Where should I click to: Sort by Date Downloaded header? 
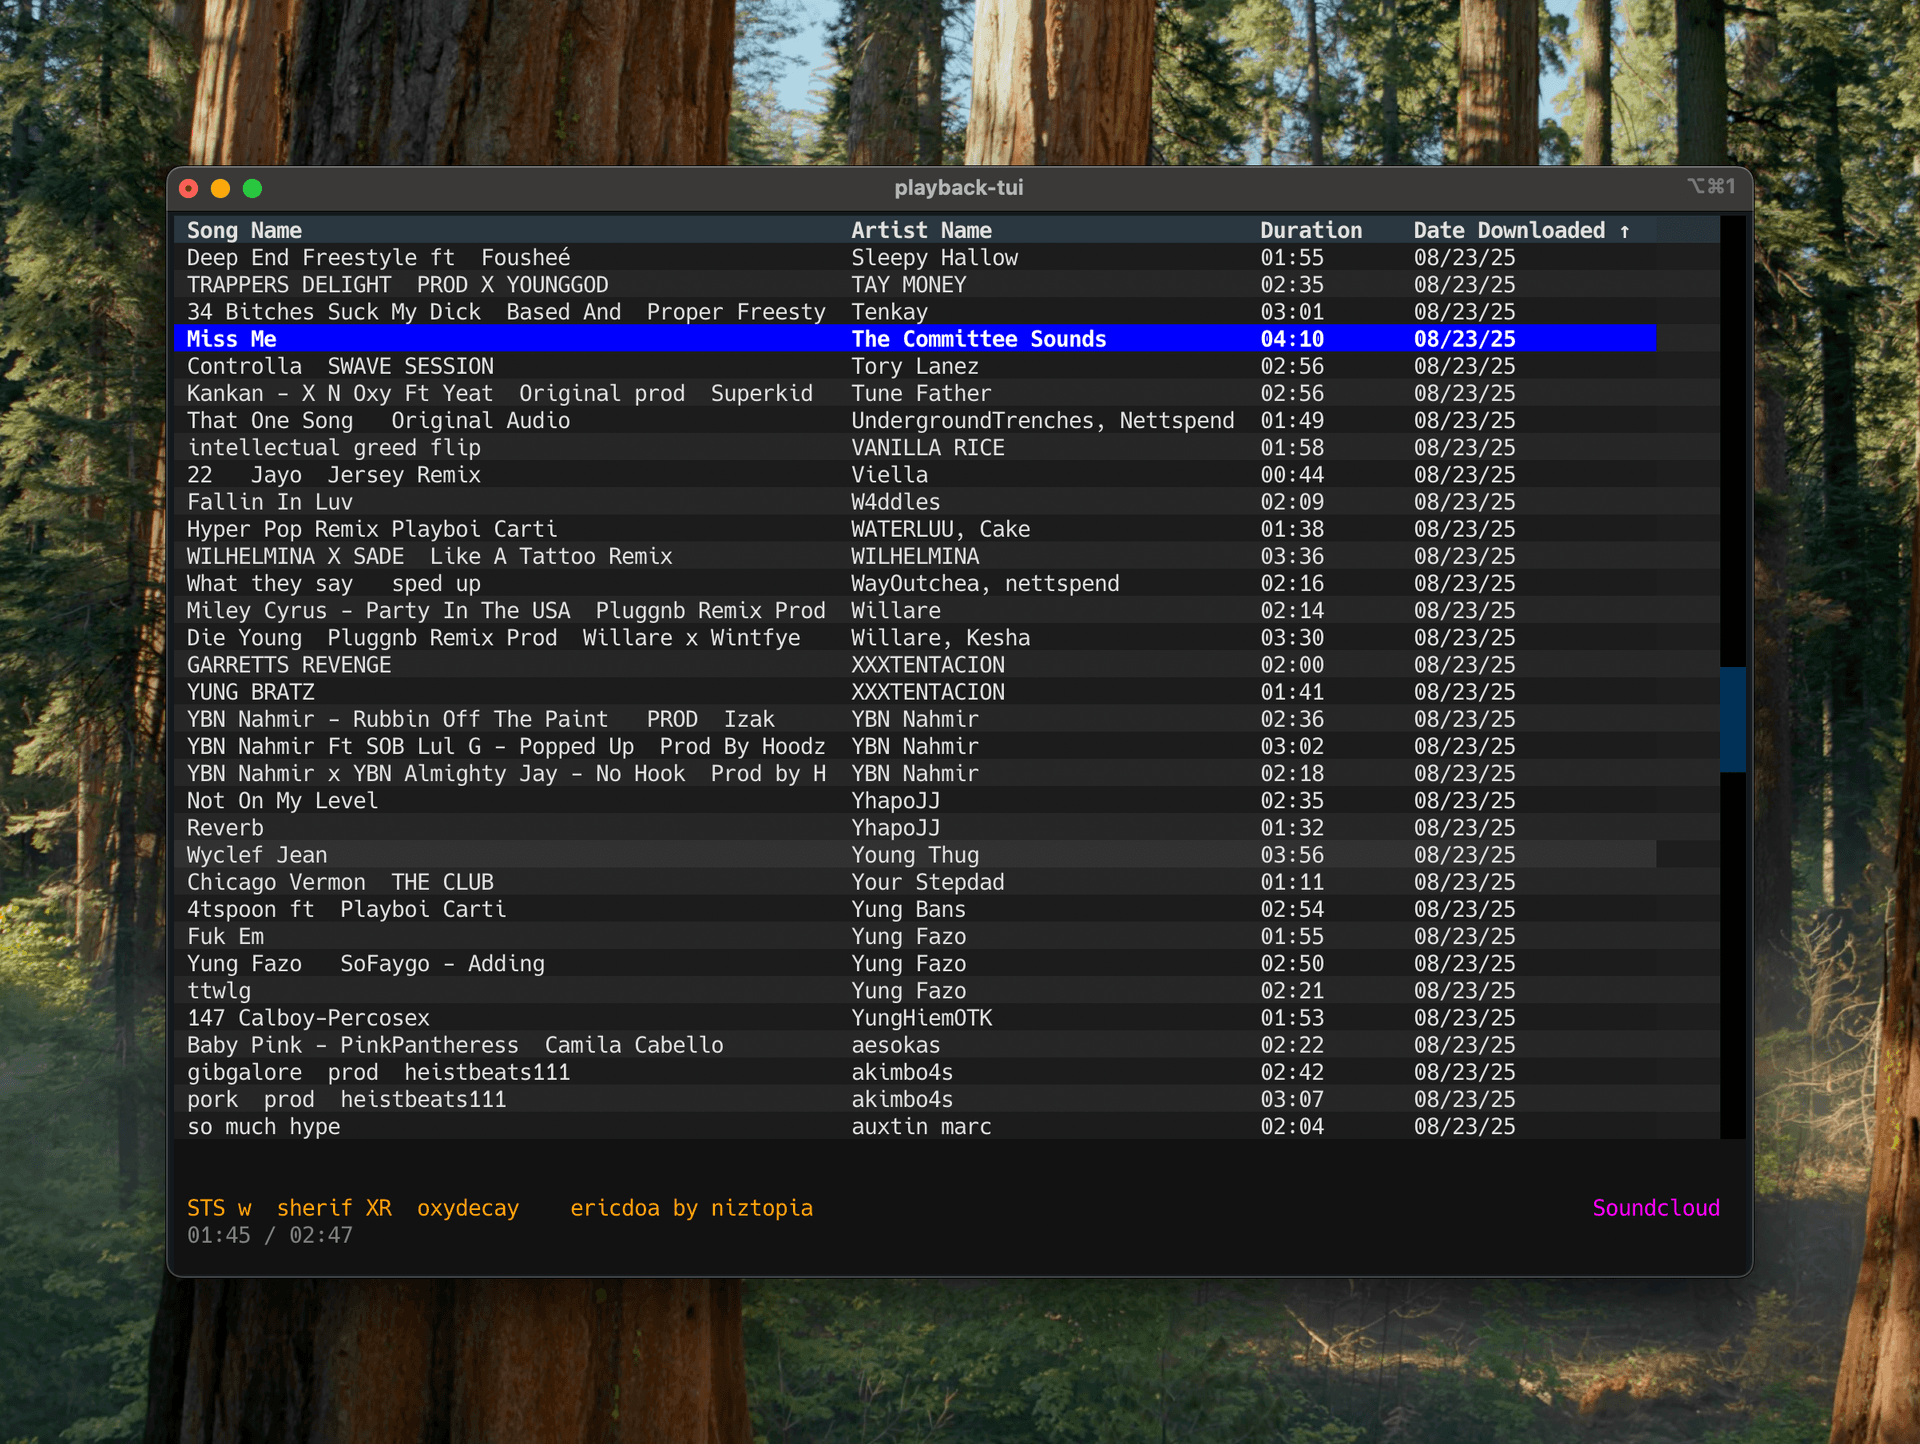pyautogui.click(x=1508, y=231)
